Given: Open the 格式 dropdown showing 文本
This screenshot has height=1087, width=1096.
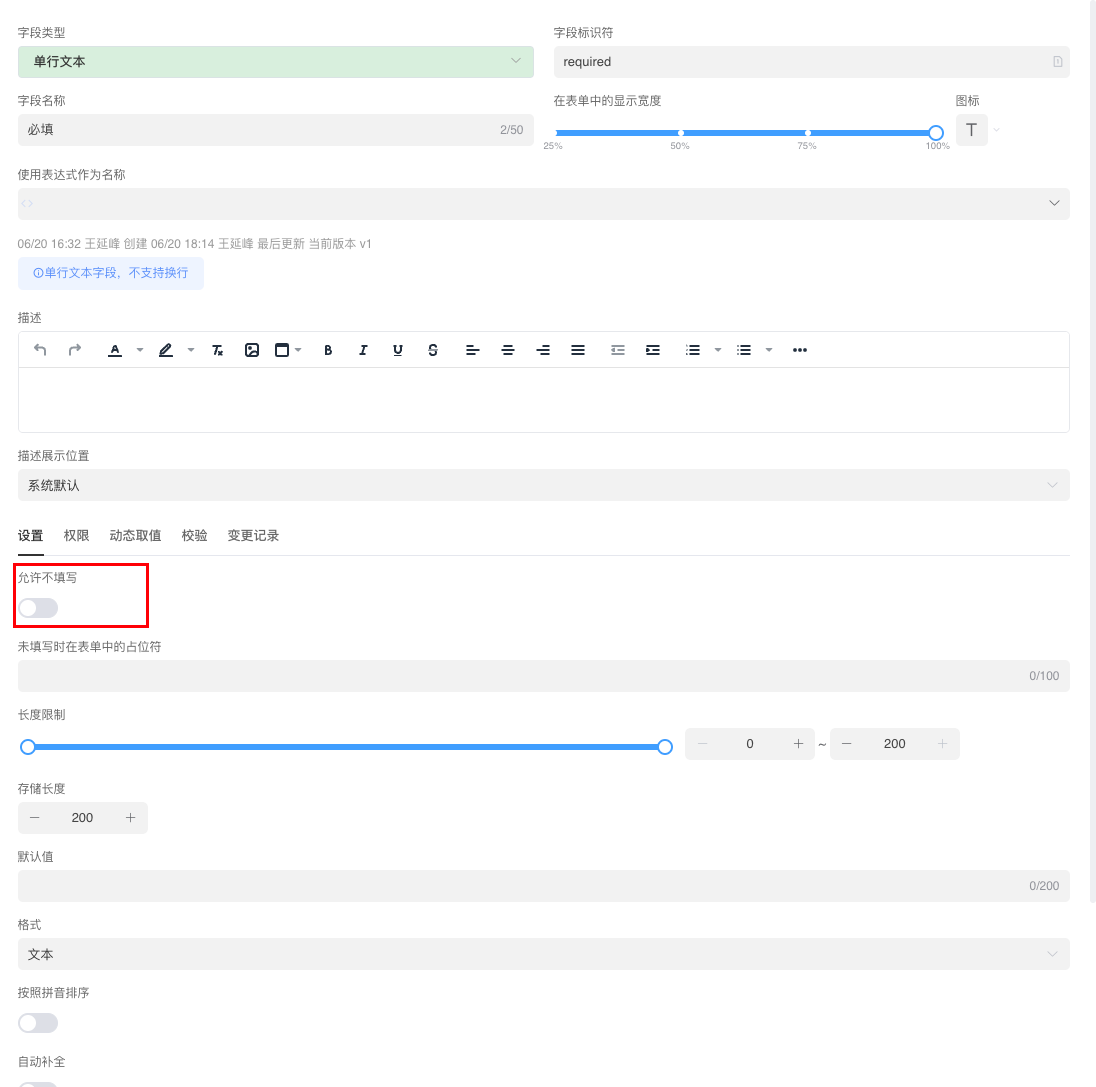Looking at the screenshot, I should 543,954.
